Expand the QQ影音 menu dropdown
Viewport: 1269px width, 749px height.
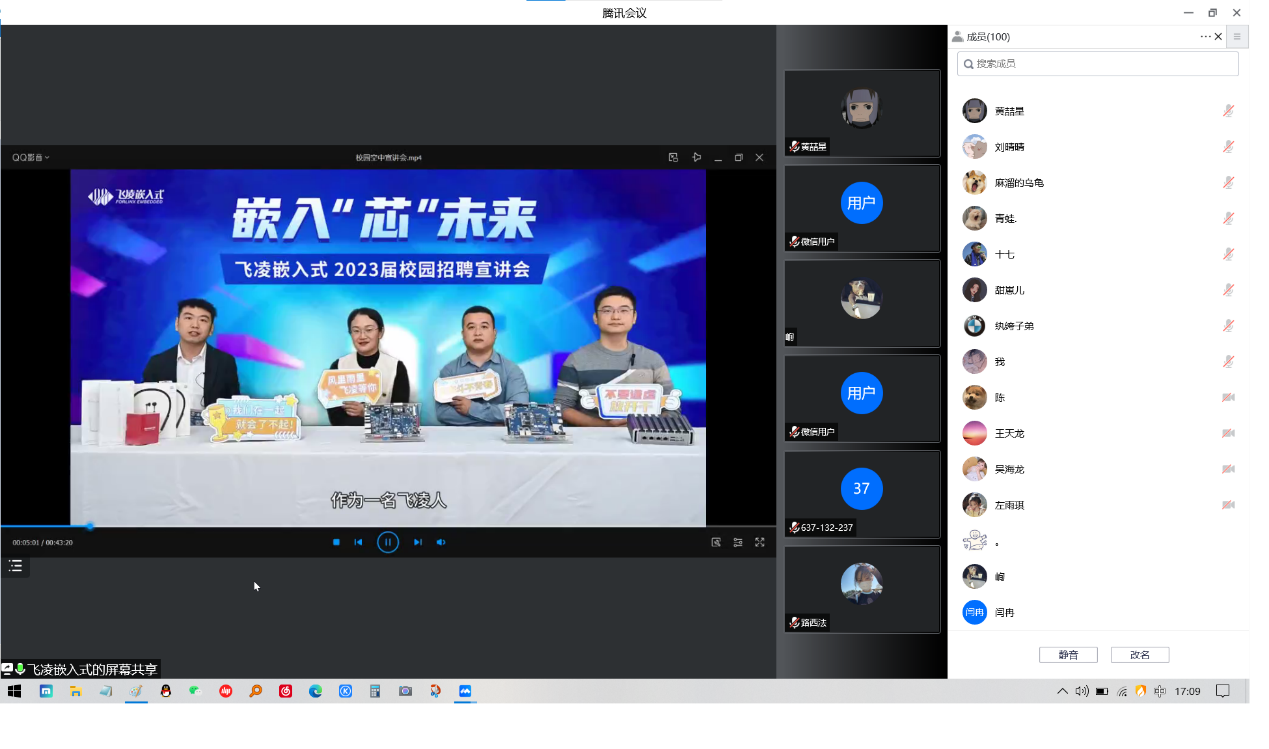pyautogui.click(x=31, y=157)
